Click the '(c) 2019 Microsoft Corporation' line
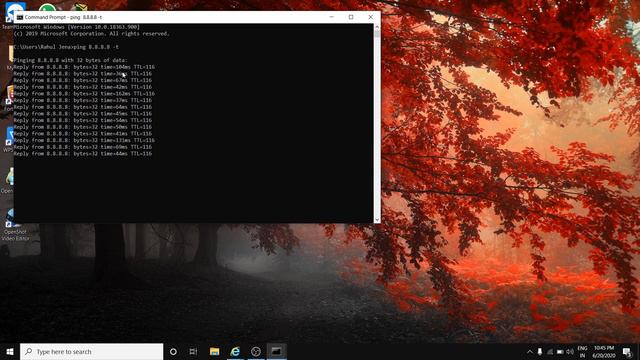This screenshot has height=360, width=640. [x=91, y=33]
